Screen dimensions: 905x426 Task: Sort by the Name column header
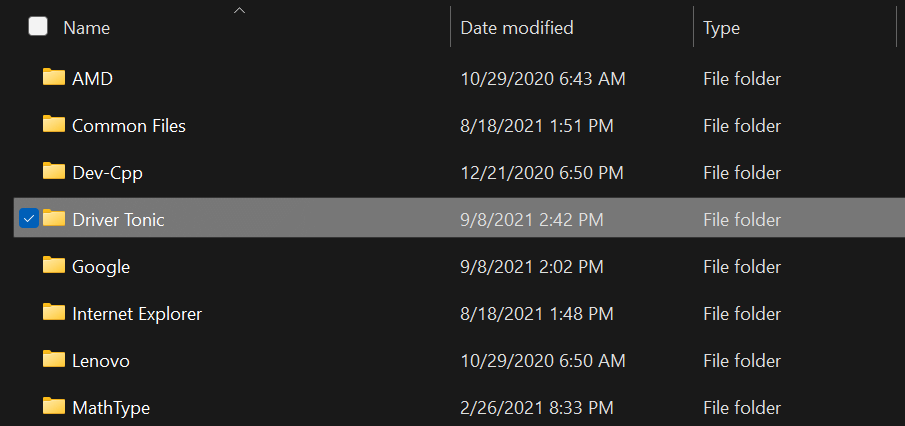tap(87, 27)
